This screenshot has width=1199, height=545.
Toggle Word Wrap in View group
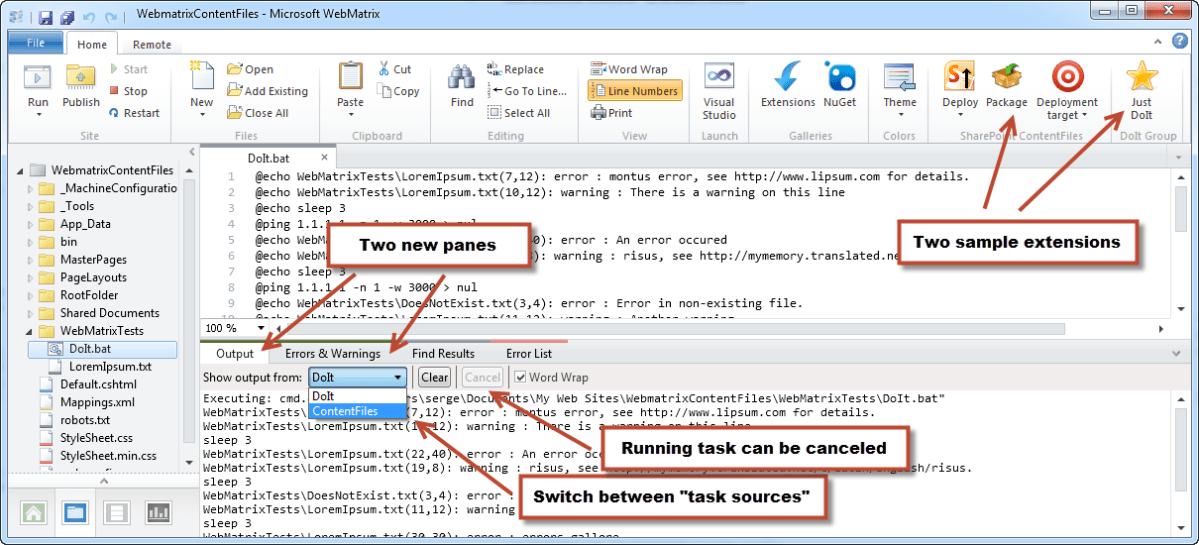click(629, 69)
